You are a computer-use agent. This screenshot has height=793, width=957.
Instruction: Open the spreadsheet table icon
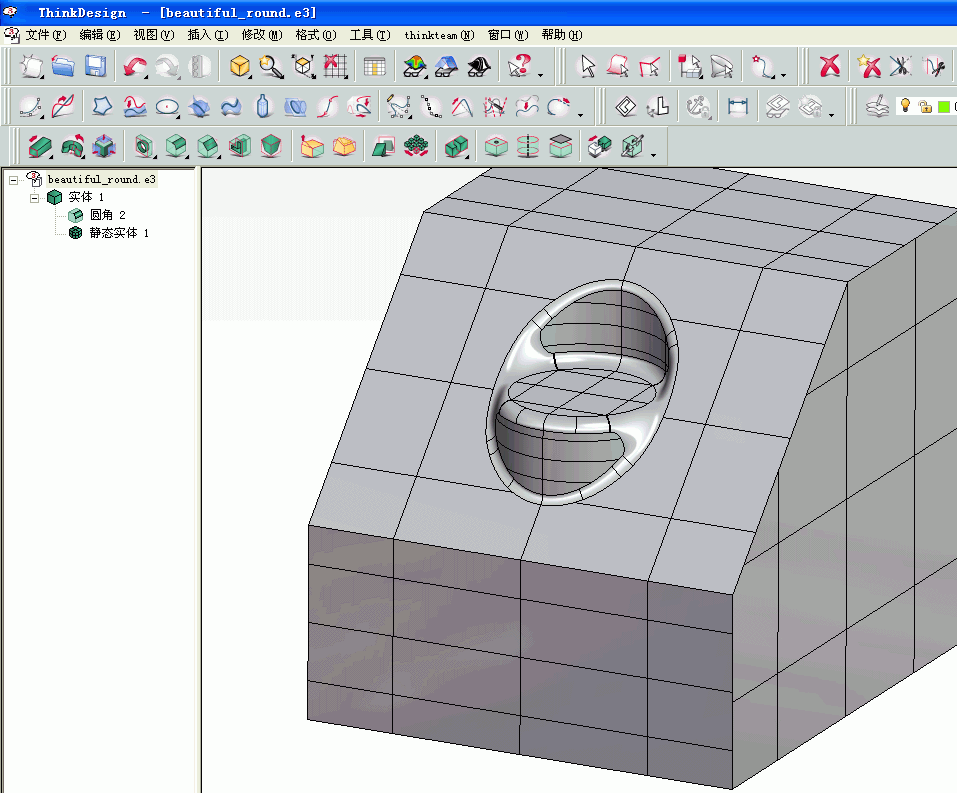[x=374, y=66]
